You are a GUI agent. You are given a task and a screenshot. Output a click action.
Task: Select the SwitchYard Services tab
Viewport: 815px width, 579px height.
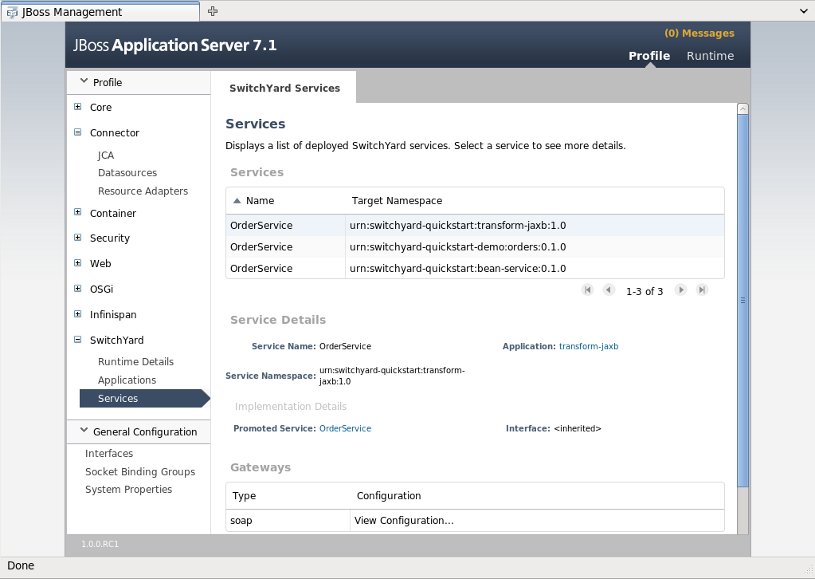[x=284, y=88]
